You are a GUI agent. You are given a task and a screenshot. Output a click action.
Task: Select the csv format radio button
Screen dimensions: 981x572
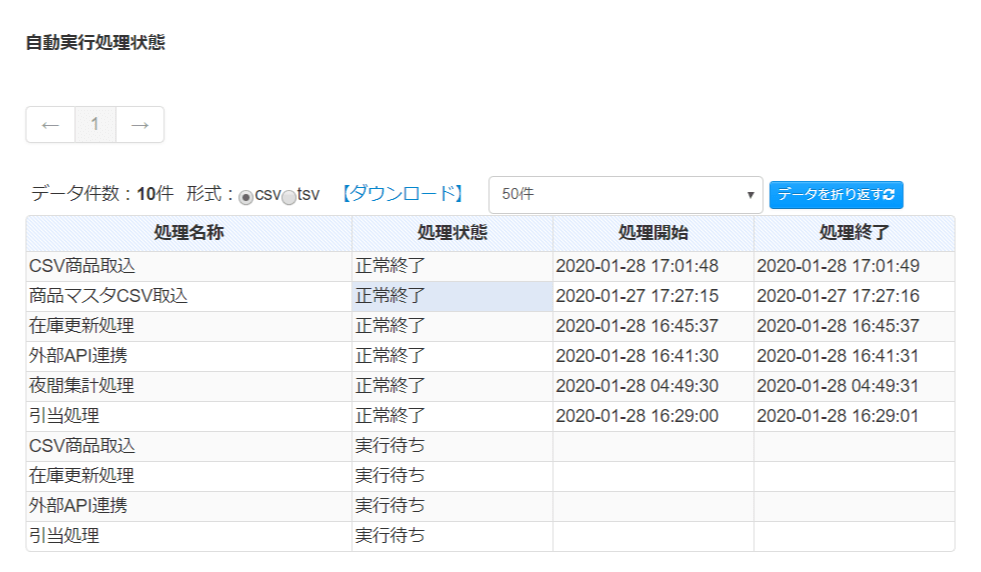coord(246,197)
